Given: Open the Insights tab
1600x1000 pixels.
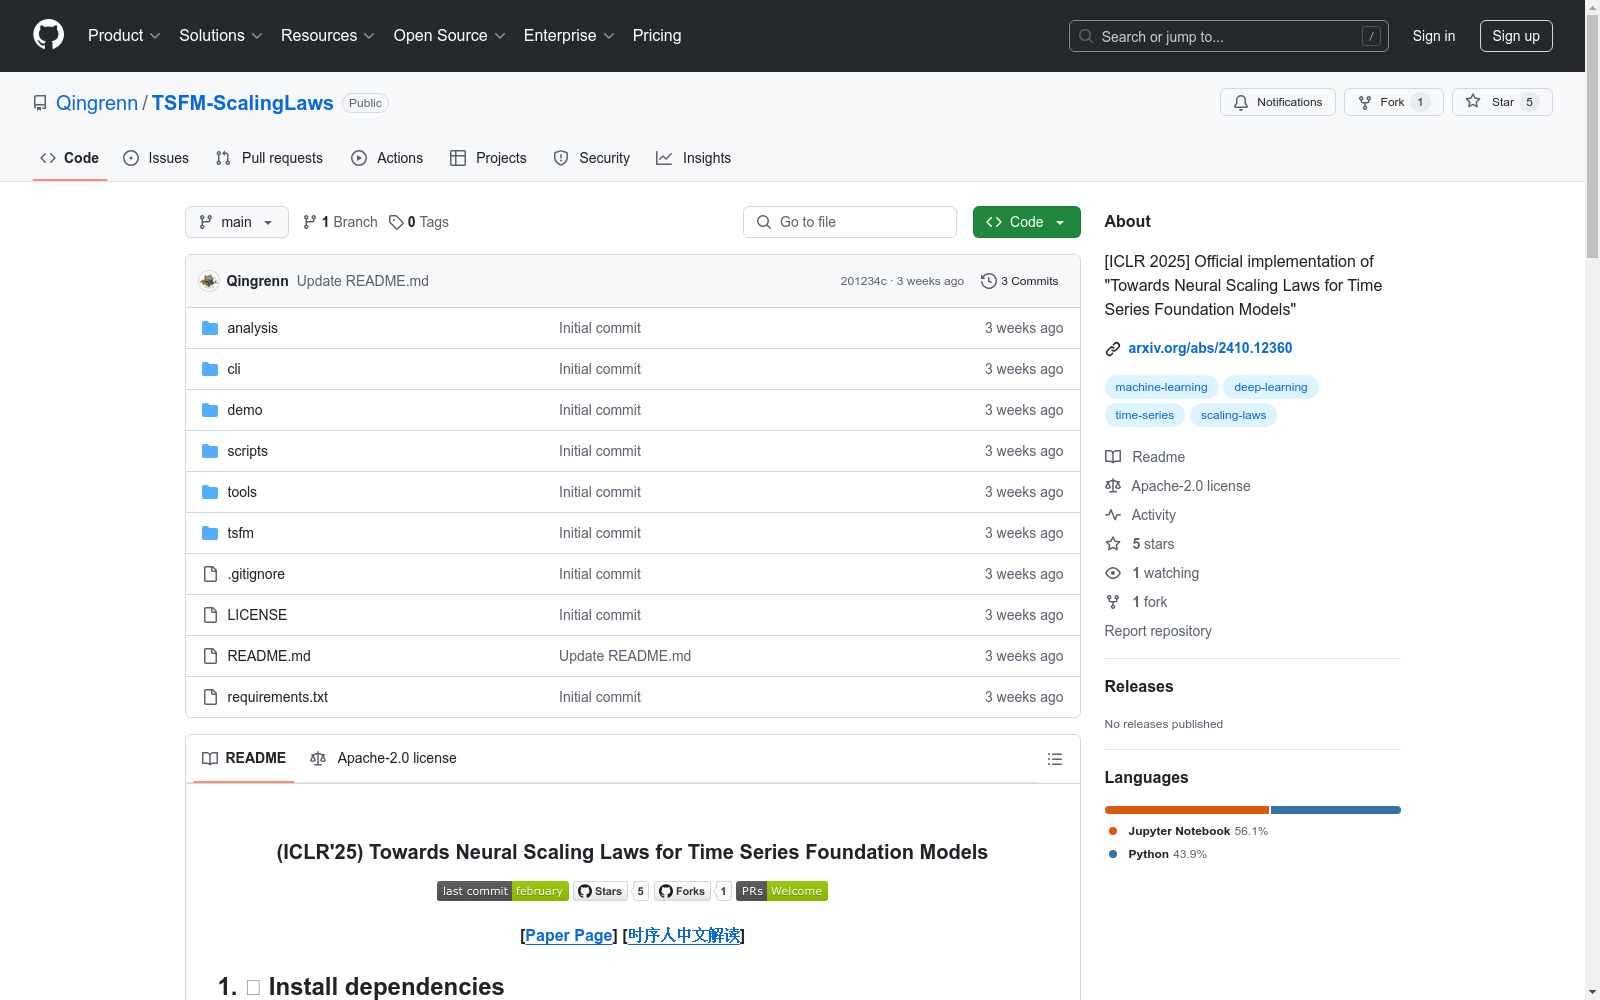Looking at the screenshot, I should click(694, 158).
